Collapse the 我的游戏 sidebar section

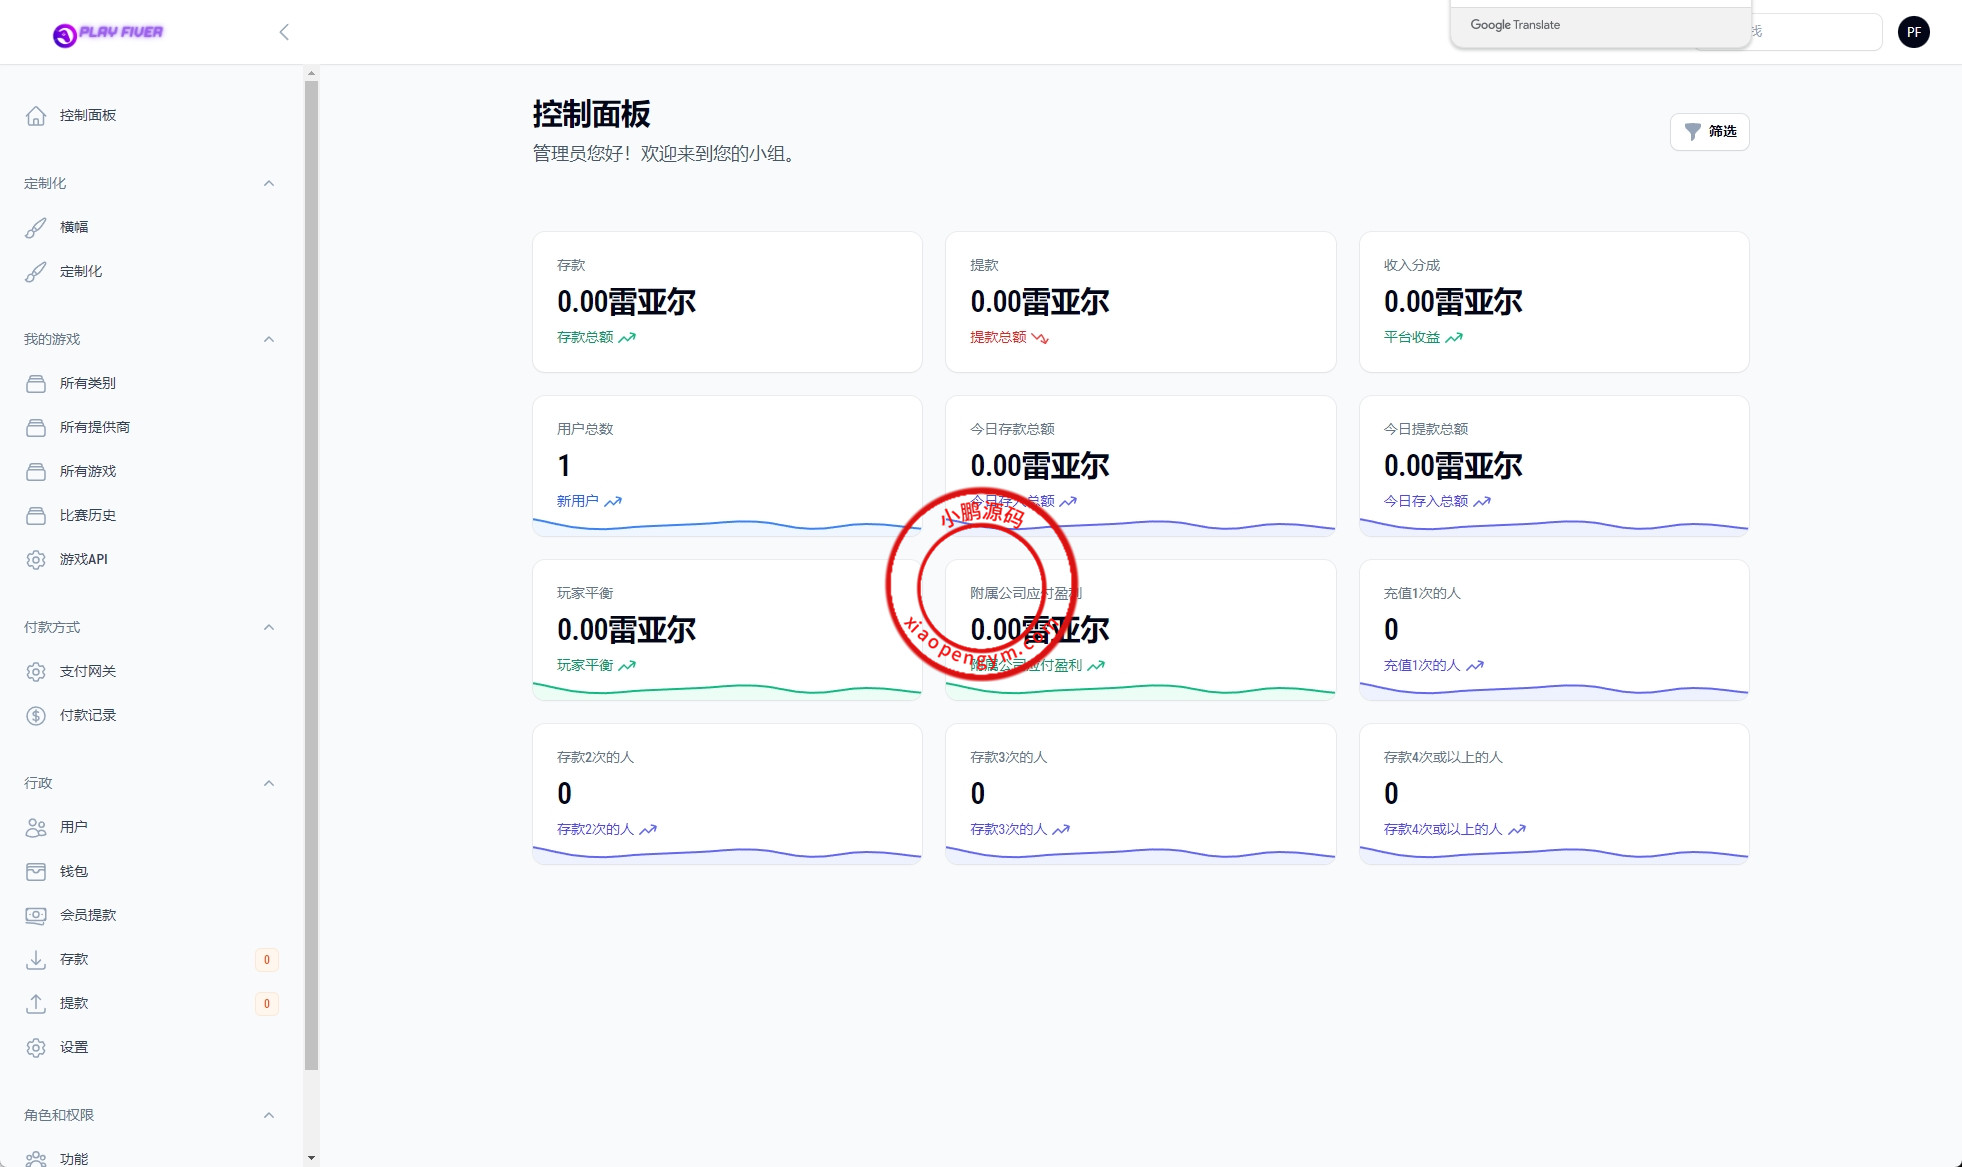pyautogui.click(x=269, y=340)
